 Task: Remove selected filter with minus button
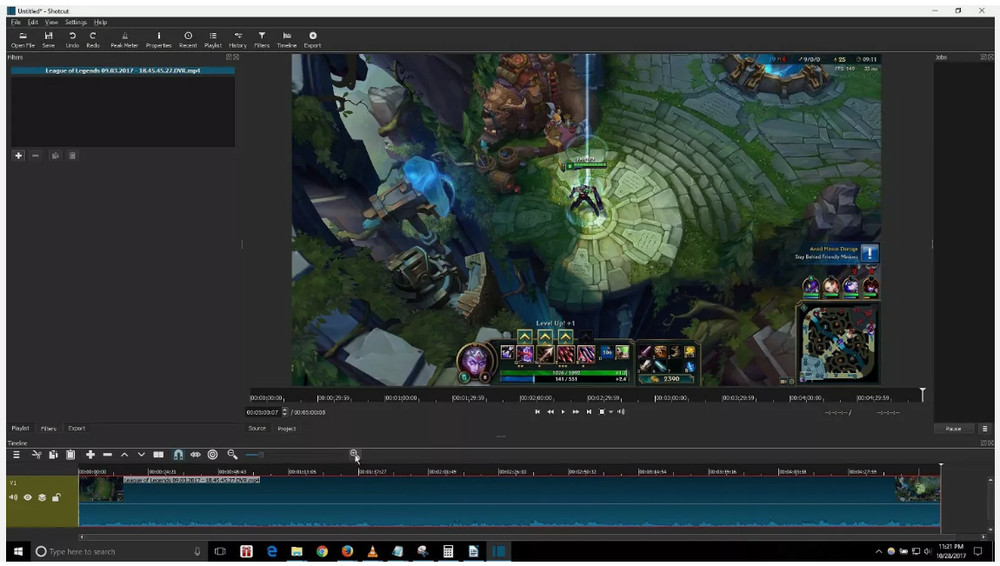36,155
